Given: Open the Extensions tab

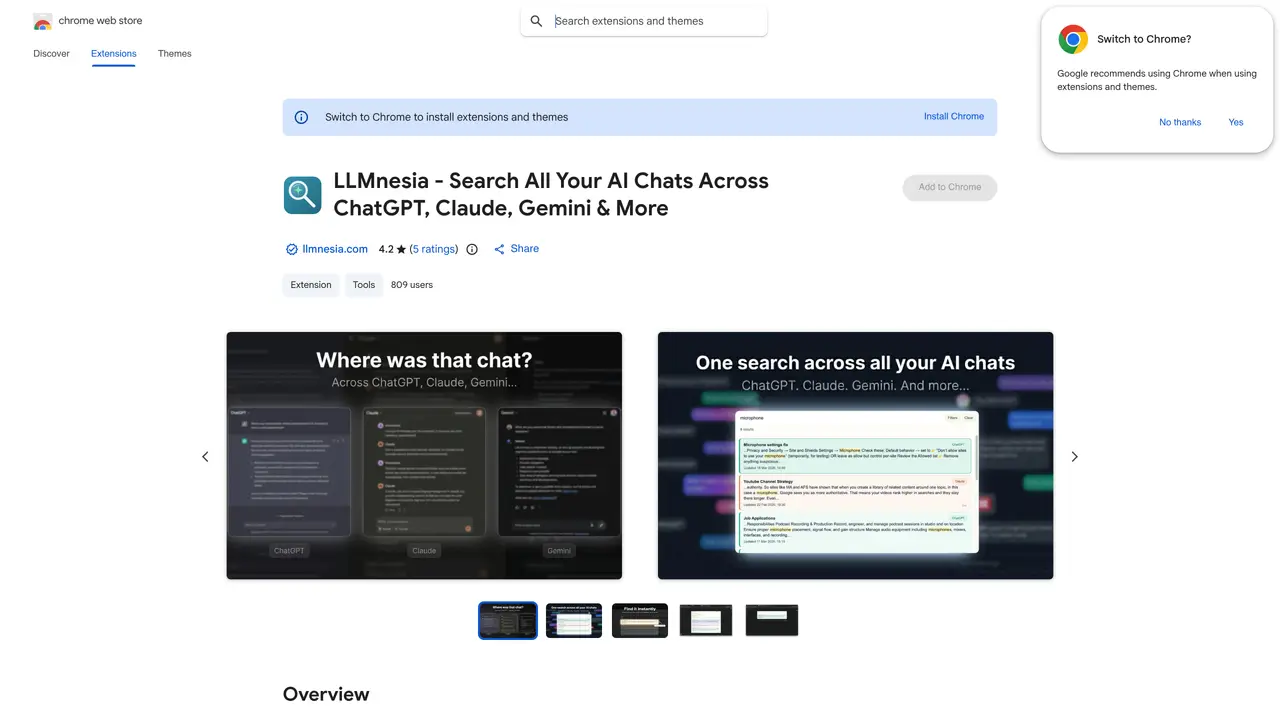Looking at the screenshot, I should [x=113, y=54].
